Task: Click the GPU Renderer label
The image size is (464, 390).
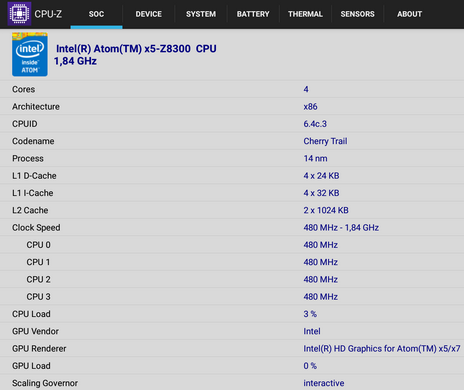Action: [x=39, y=349]
